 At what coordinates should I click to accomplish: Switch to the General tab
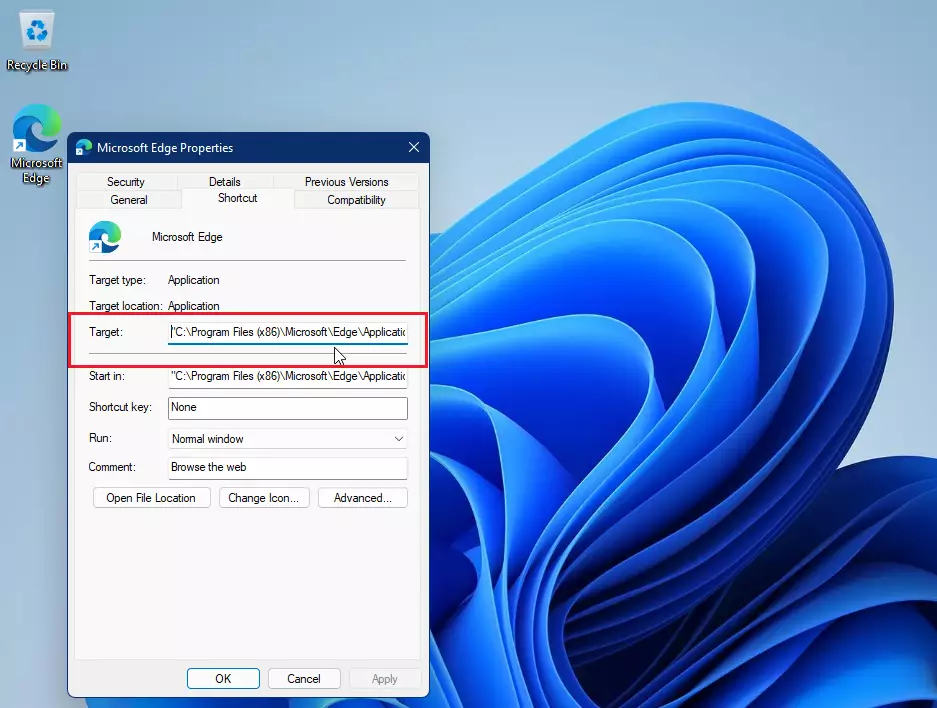128,200
